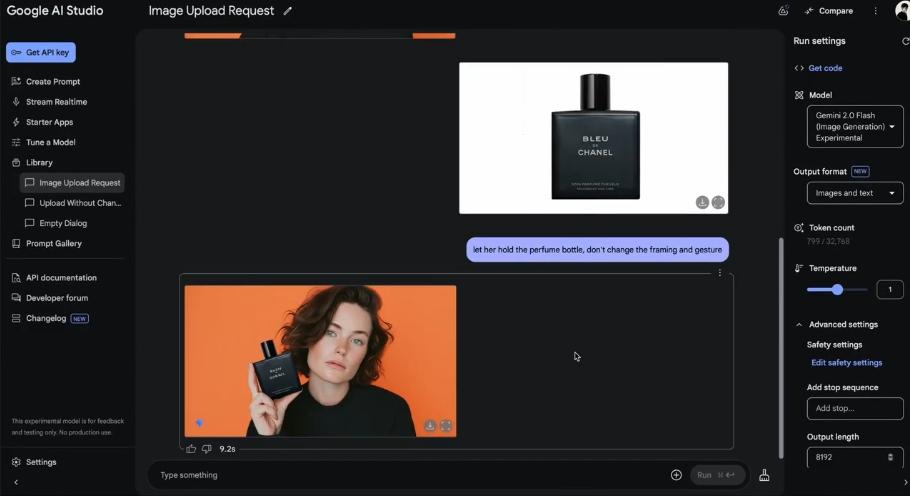This screenshot has height=496, width=910.
Task: Clear the chat with the broom icon
Action: (764, 475)
